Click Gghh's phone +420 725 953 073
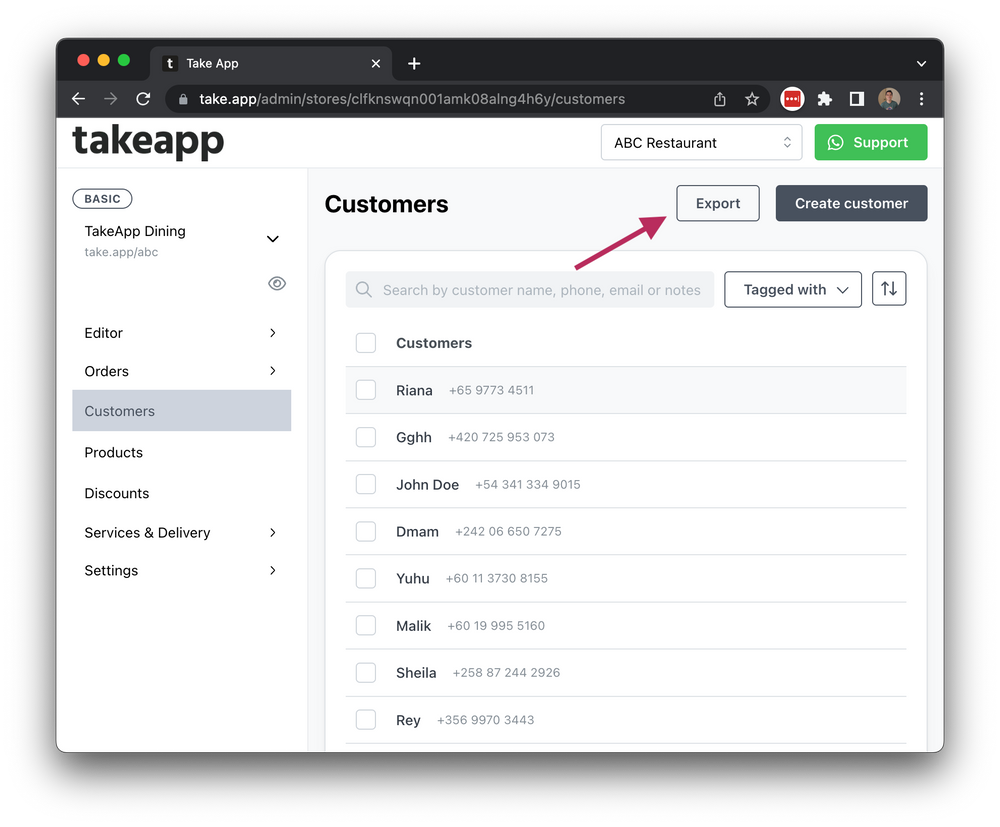The width and height of the screenshot is (1000, 827). (x=501, y=437)
